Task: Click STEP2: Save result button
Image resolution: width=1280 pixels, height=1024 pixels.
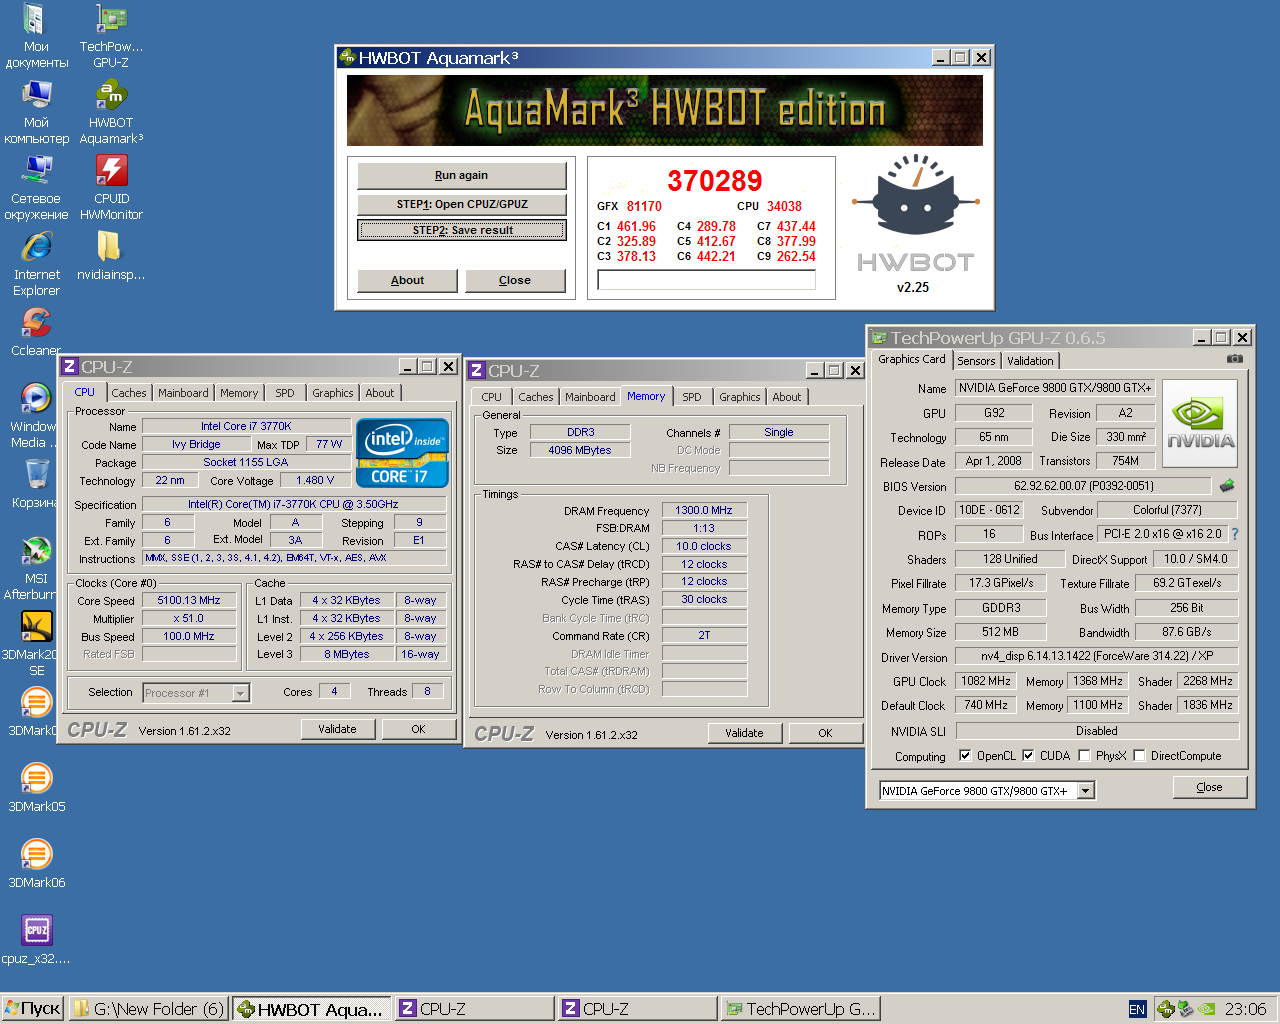Action: (462, 230)
